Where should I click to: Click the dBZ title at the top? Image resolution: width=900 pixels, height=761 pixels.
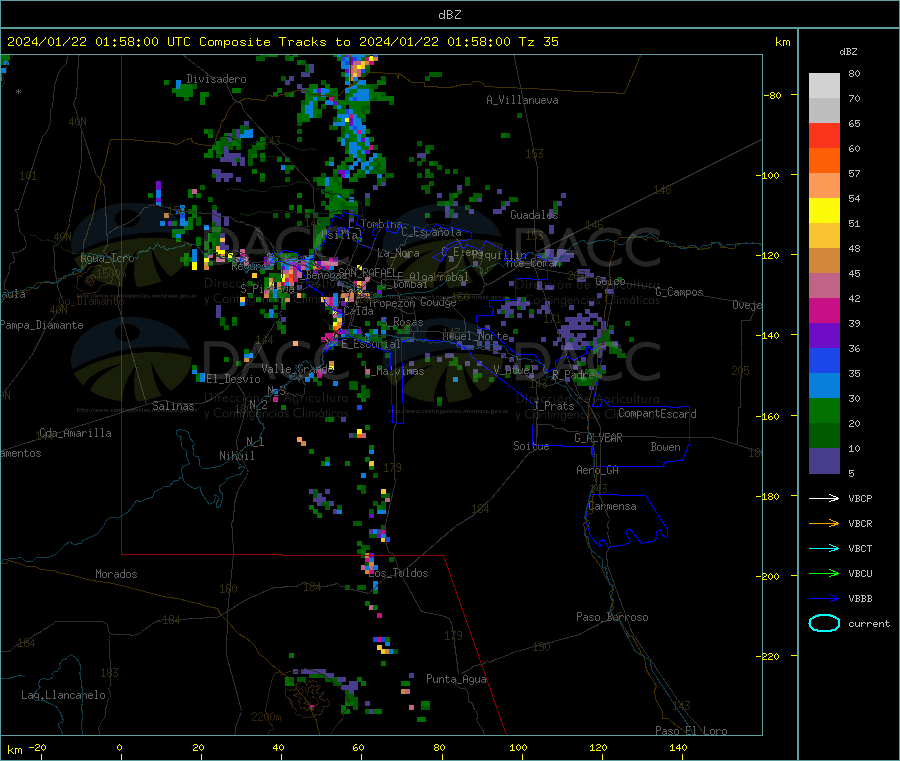pyautogui.click(x=449, y=14)
